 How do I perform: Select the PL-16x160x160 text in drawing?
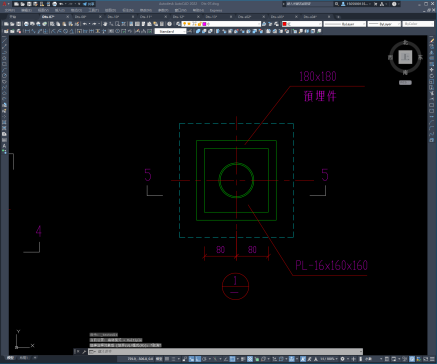coord(331,266)
